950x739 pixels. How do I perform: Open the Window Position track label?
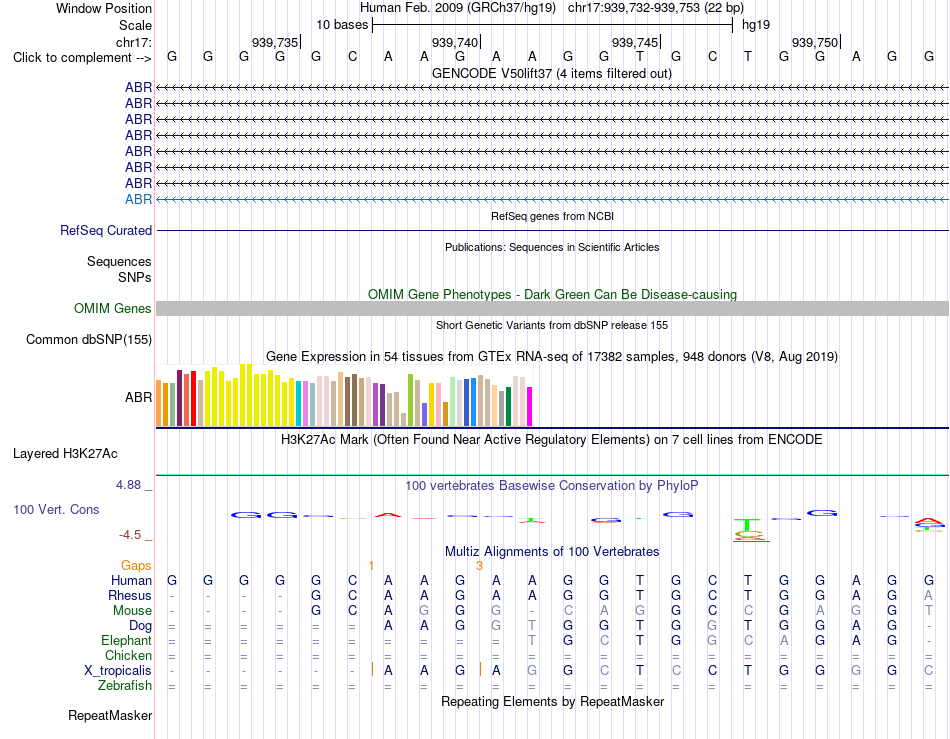pos(104,8)
